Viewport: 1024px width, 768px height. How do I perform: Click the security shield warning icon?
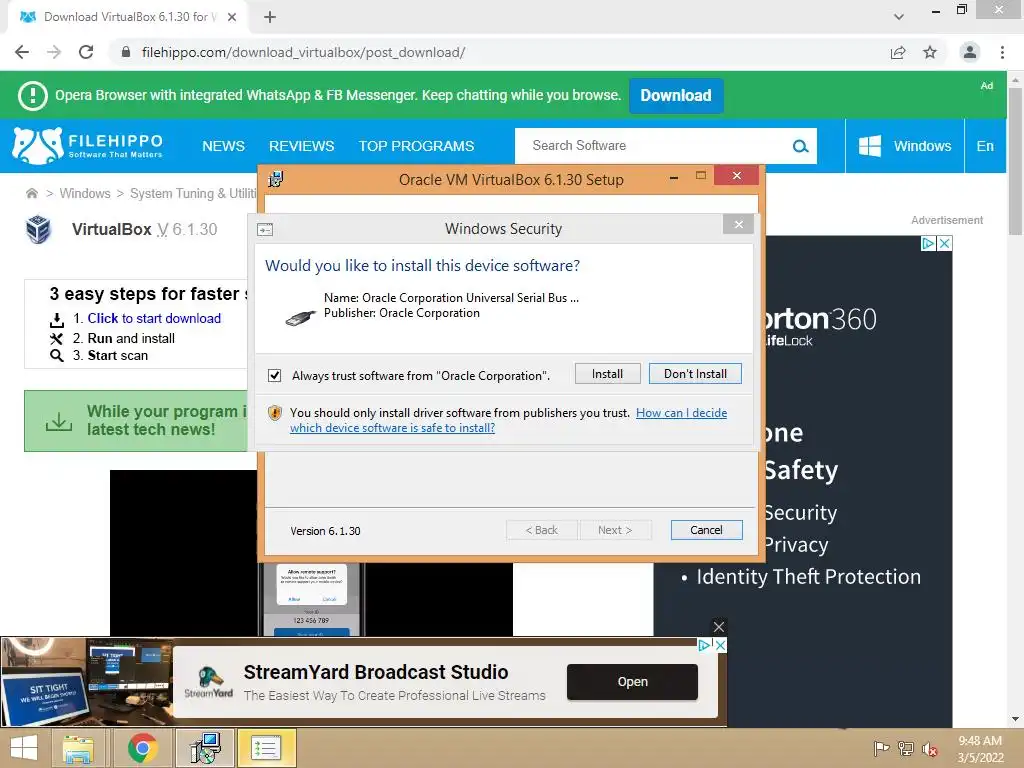click(x=275, y=413)
